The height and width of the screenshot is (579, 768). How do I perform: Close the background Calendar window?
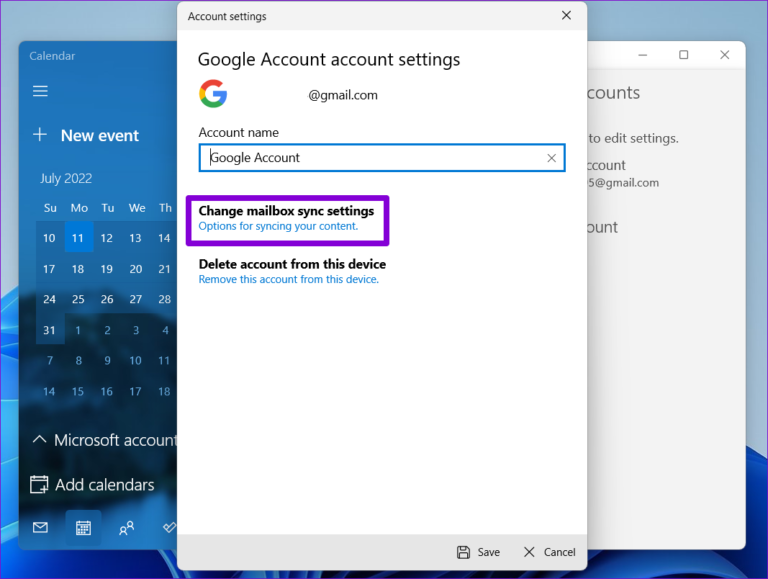725,55
